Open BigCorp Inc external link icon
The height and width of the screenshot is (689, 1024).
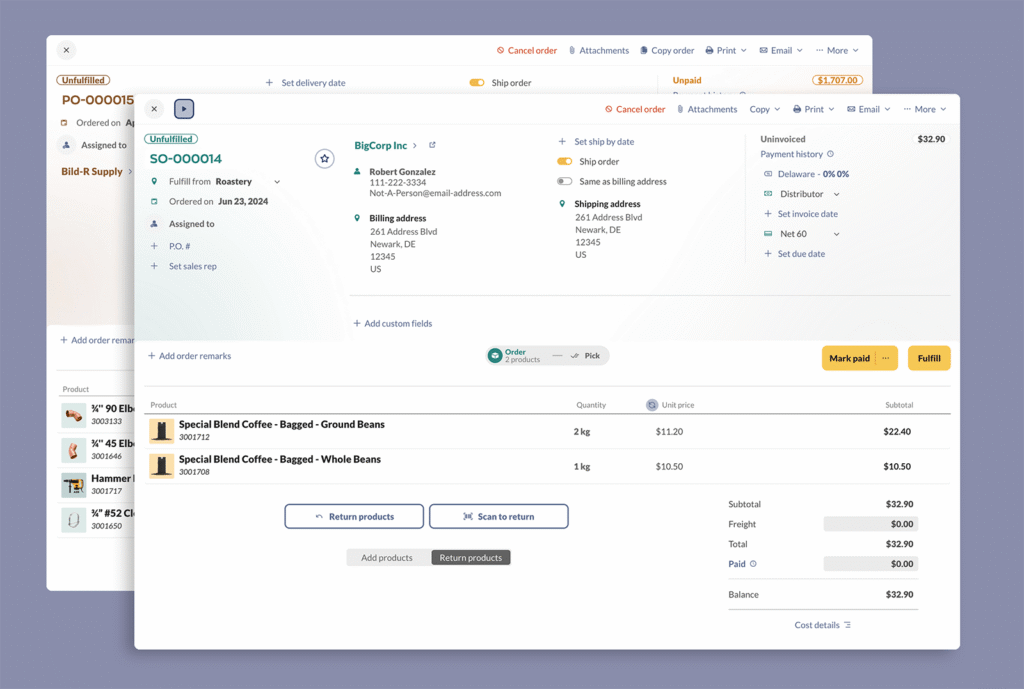[x=432, y=145]
